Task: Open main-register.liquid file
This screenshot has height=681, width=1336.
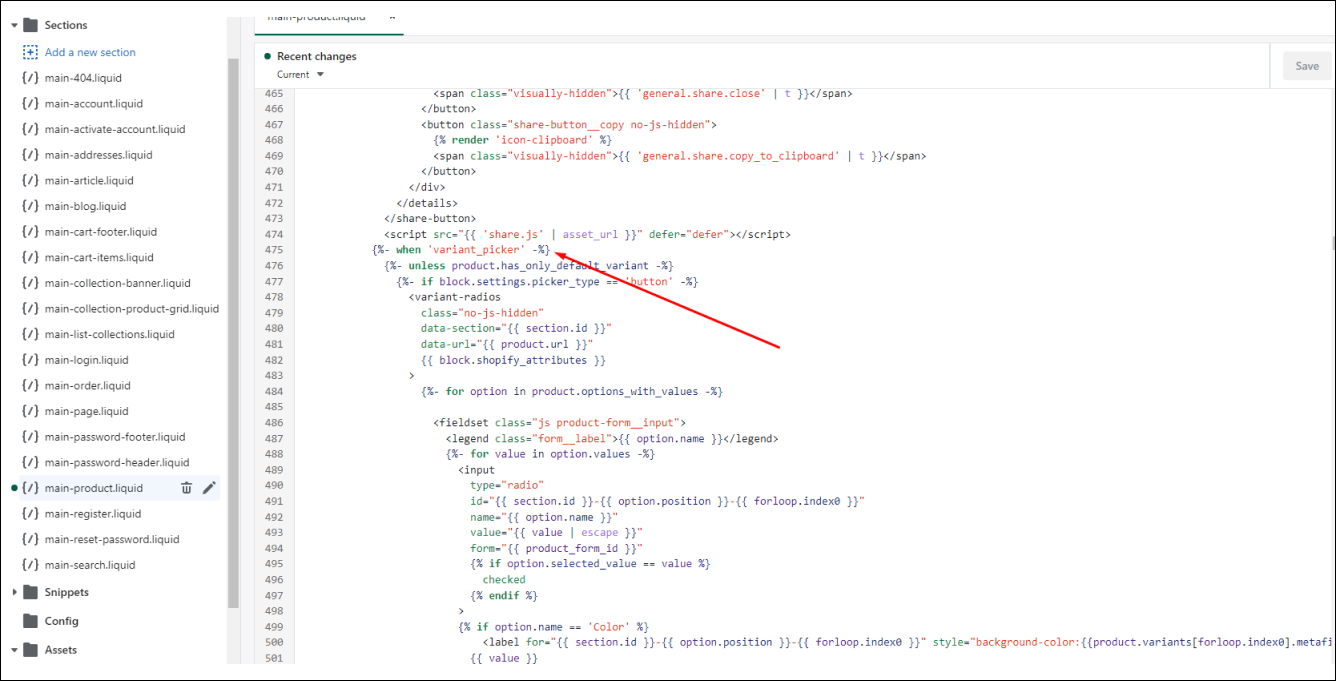Action: pos(94,514)
